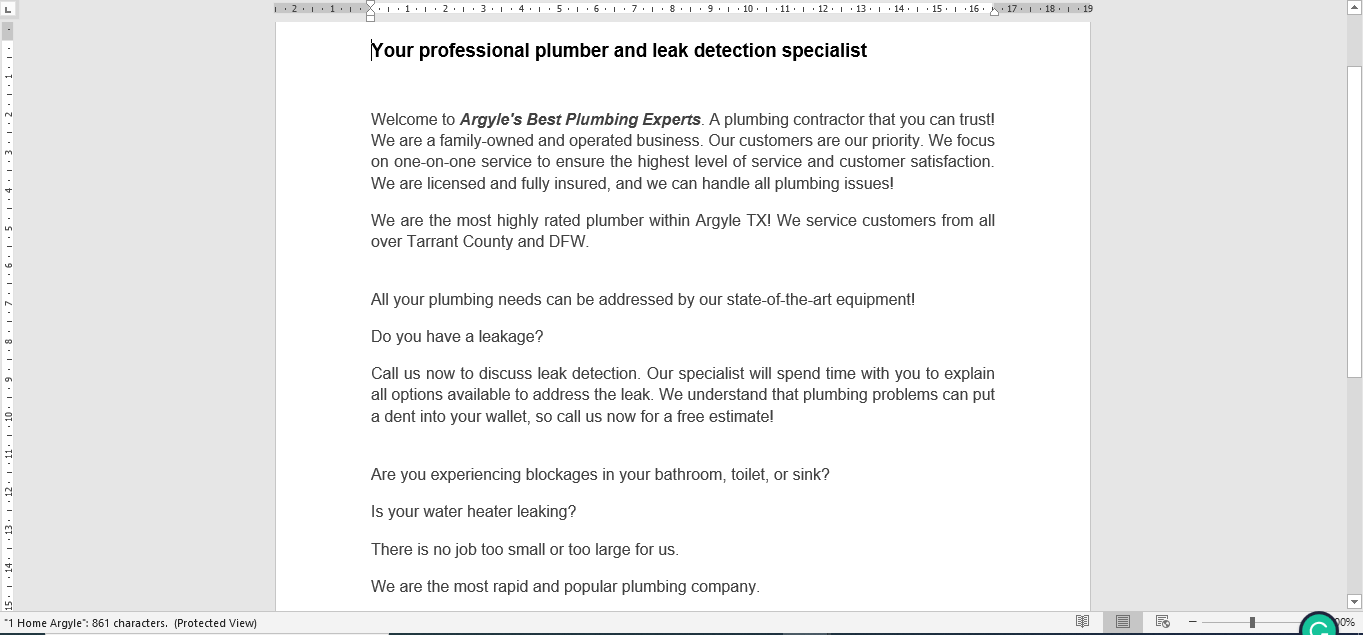Screen dimensions: 1363x635
Task: Switch to Web Layout view
Action: tap(1162, 622)
